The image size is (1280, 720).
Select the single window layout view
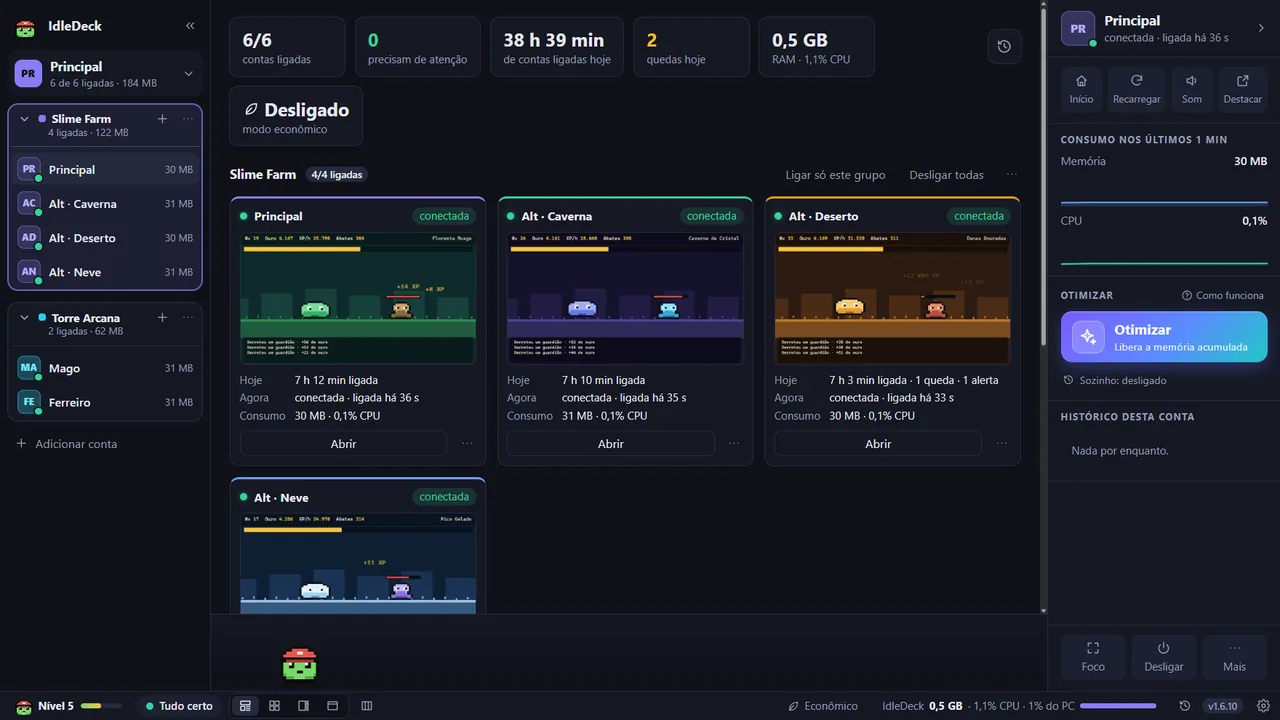click(332, 706)
